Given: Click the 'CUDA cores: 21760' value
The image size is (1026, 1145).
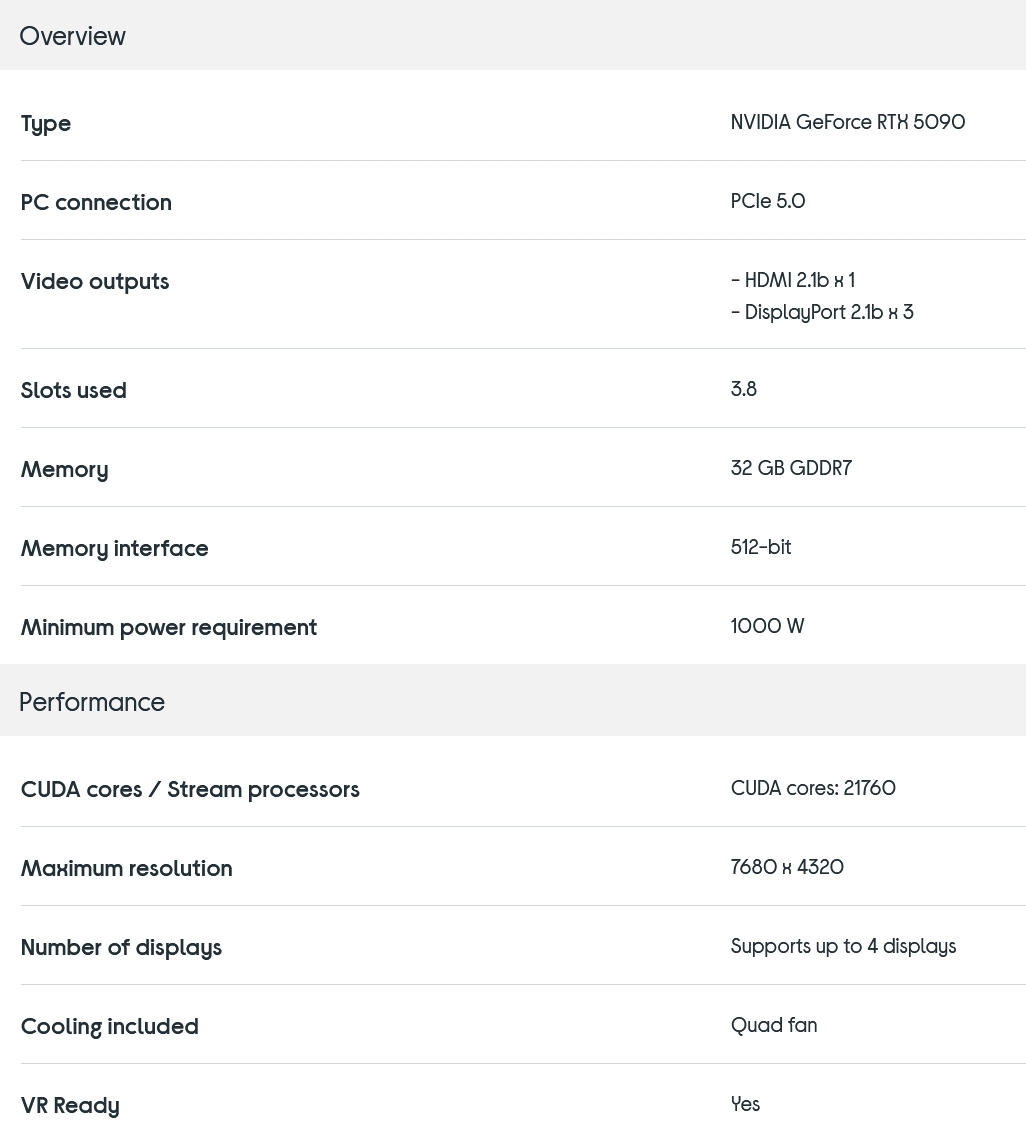Looking at the screenshot, I should [813, 788].
